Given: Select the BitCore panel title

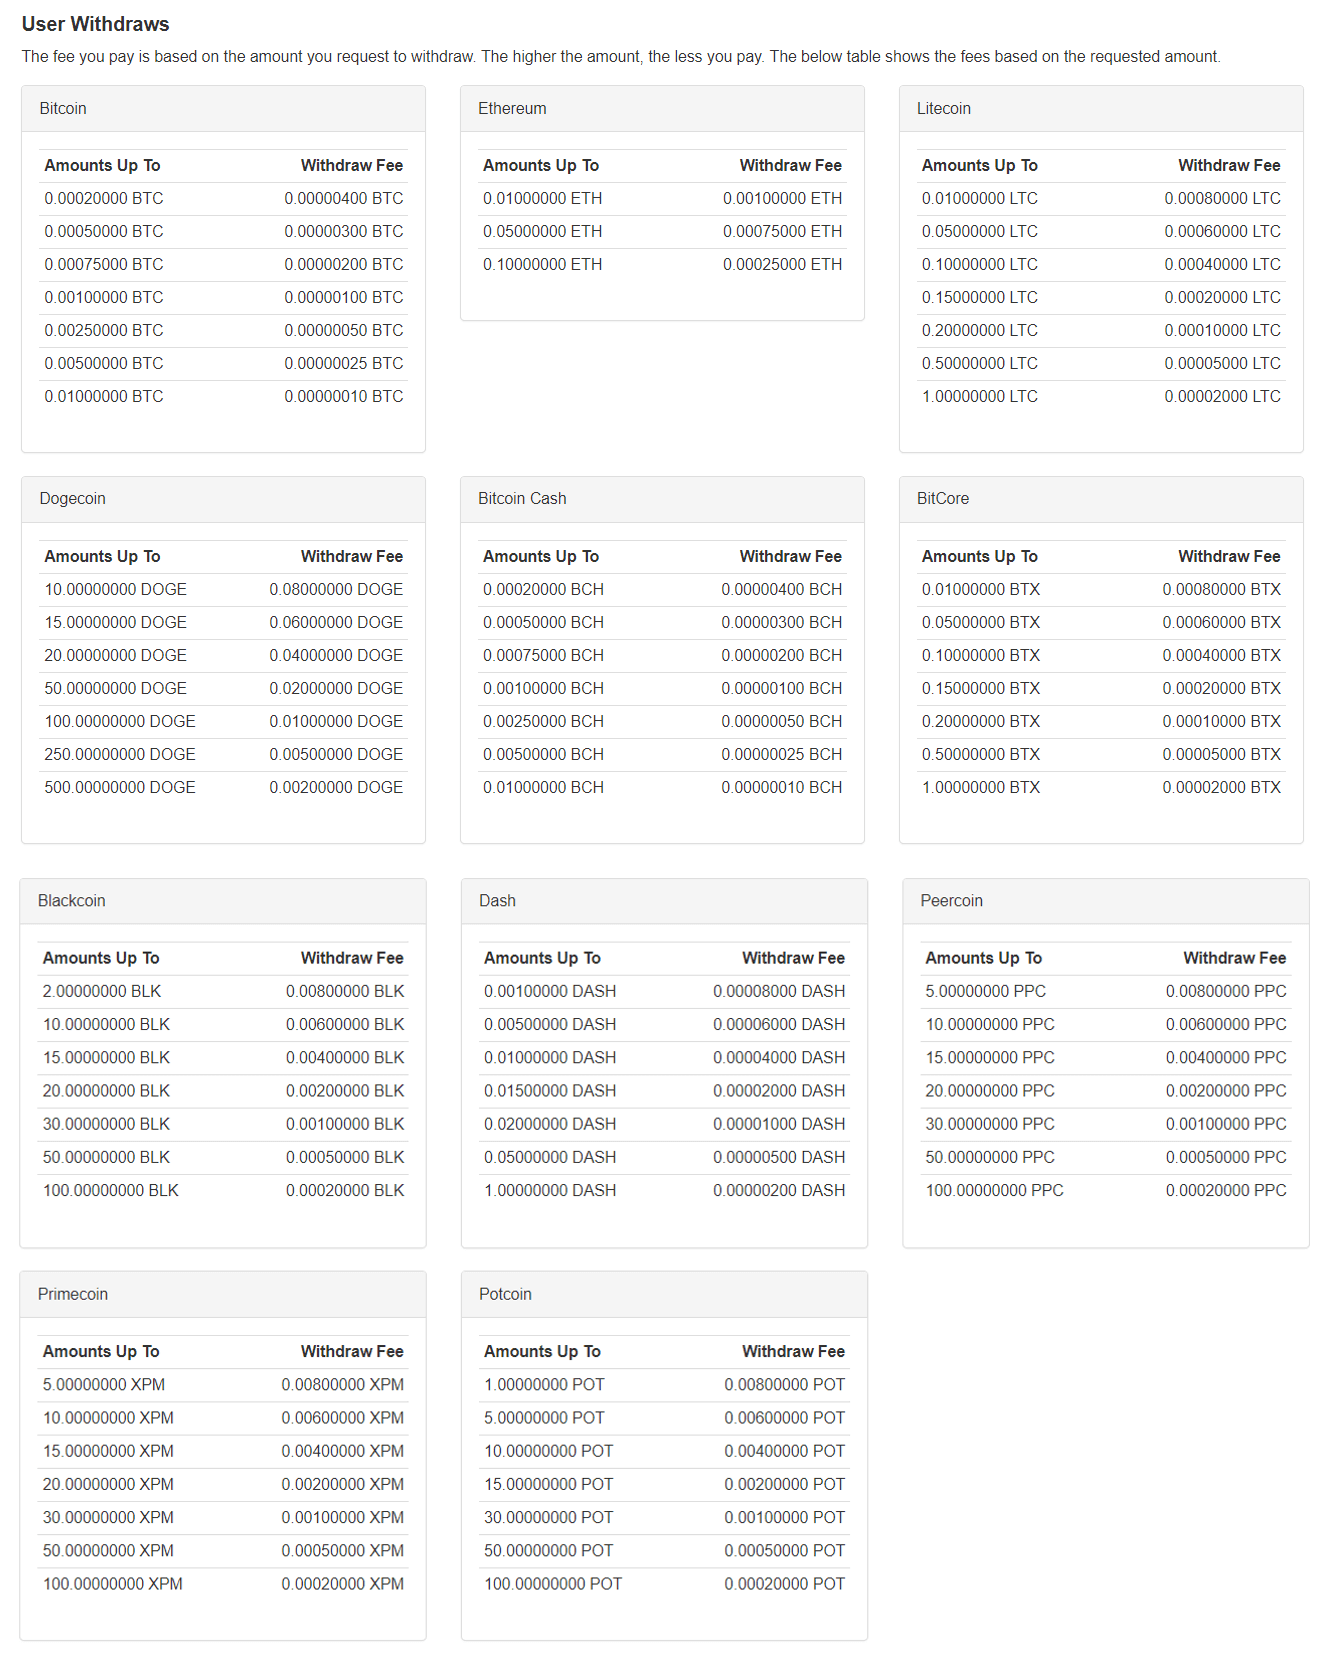Looking at the screenshot, I should [943, 499].
